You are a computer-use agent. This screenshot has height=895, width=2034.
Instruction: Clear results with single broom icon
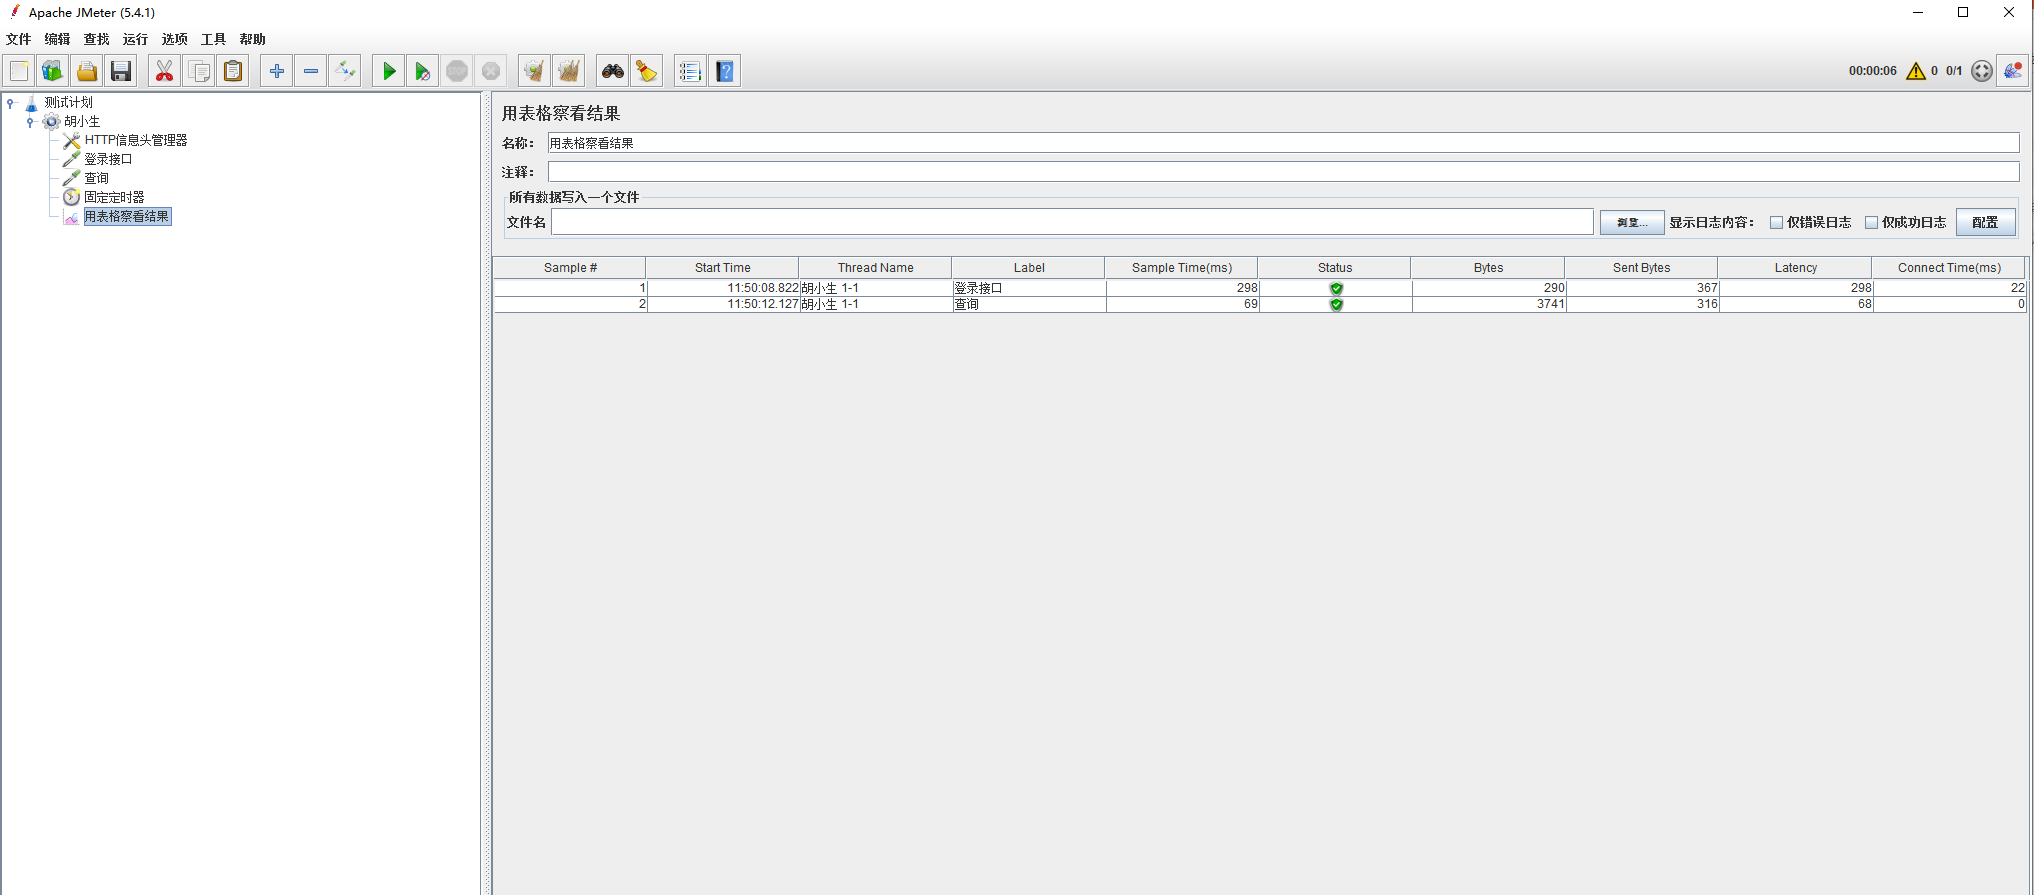point(535,71)
